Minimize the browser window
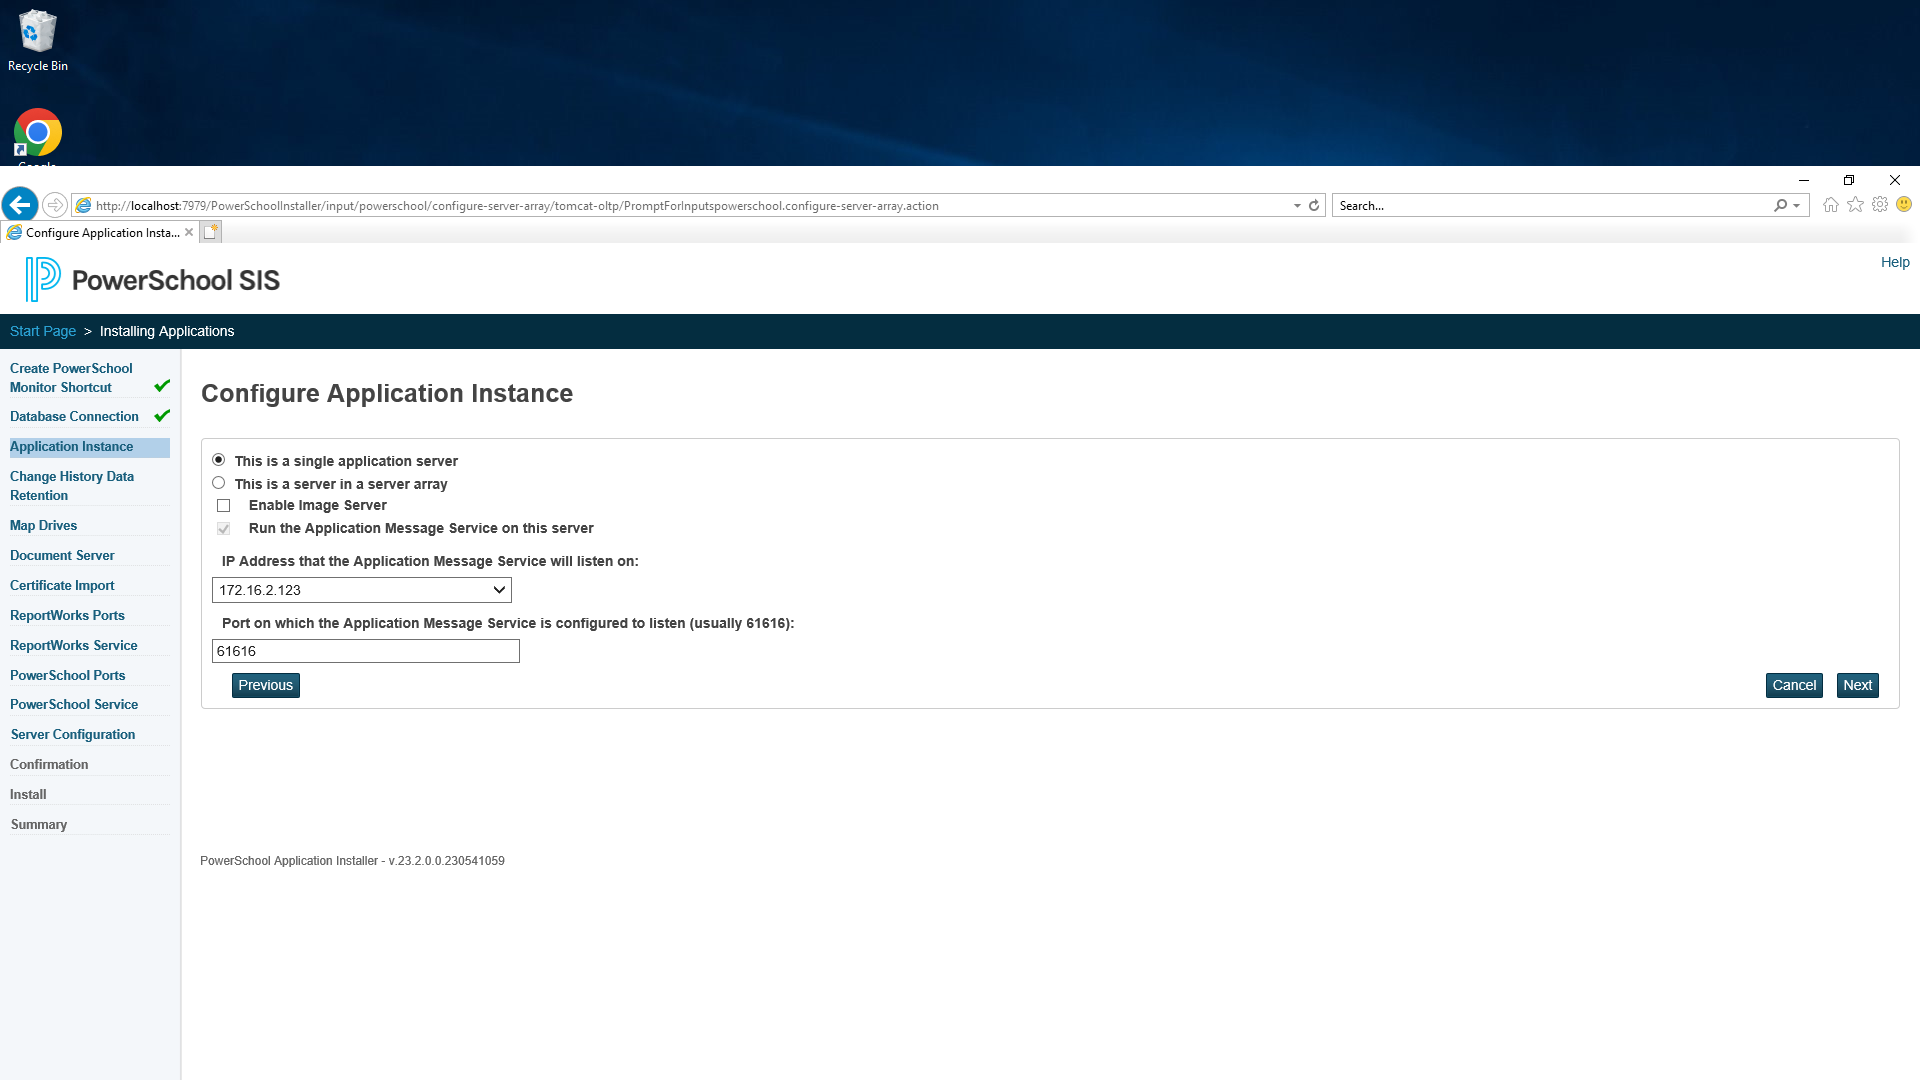 1804,180
